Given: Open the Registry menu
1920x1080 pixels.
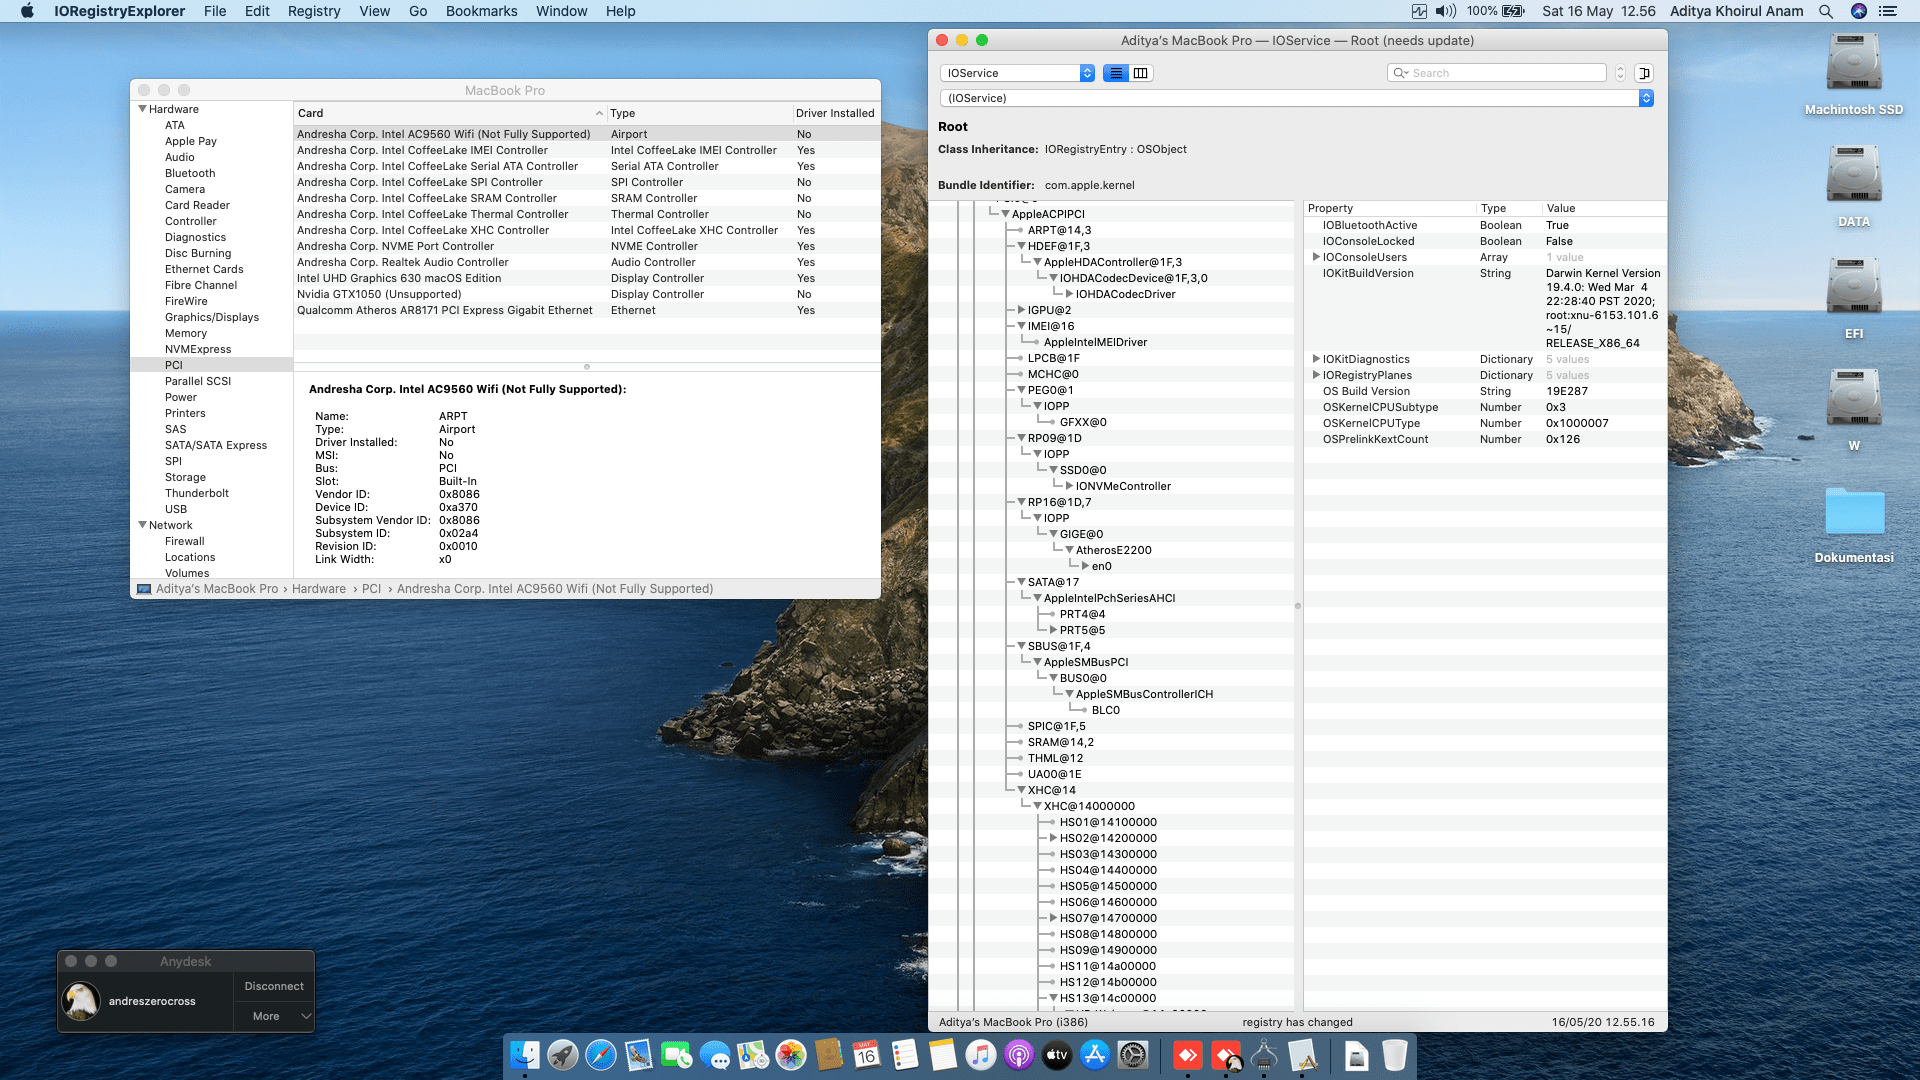Looking at the screenshot, I should [x=314, y=11].
